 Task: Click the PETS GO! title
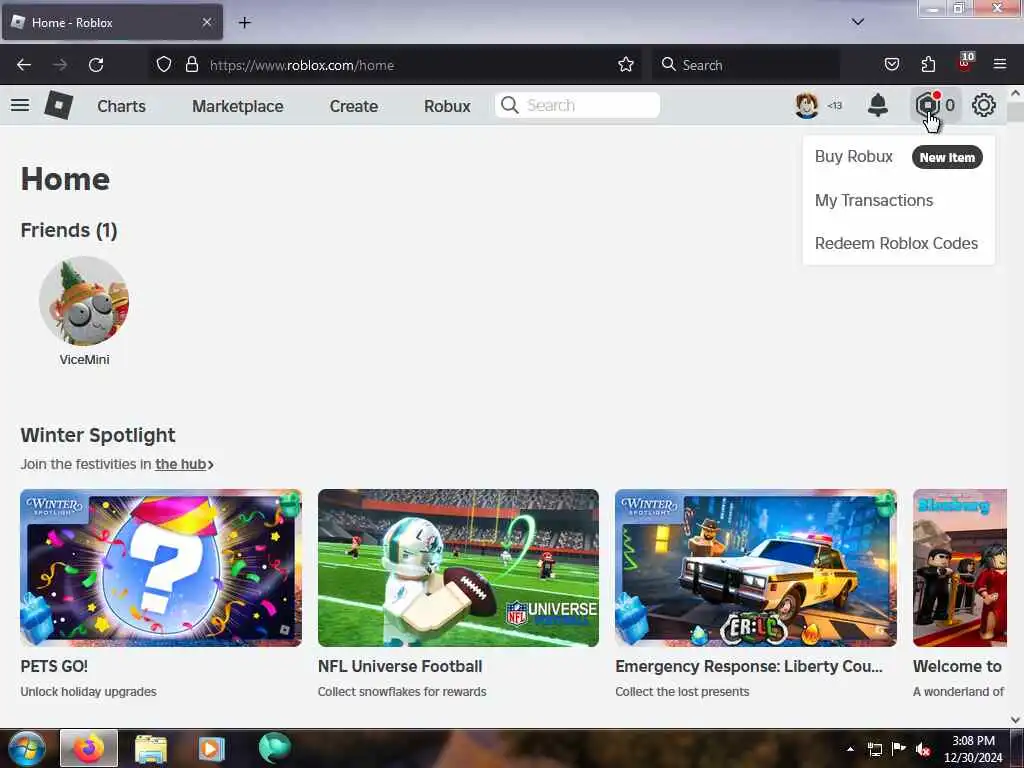pos(54,666)
